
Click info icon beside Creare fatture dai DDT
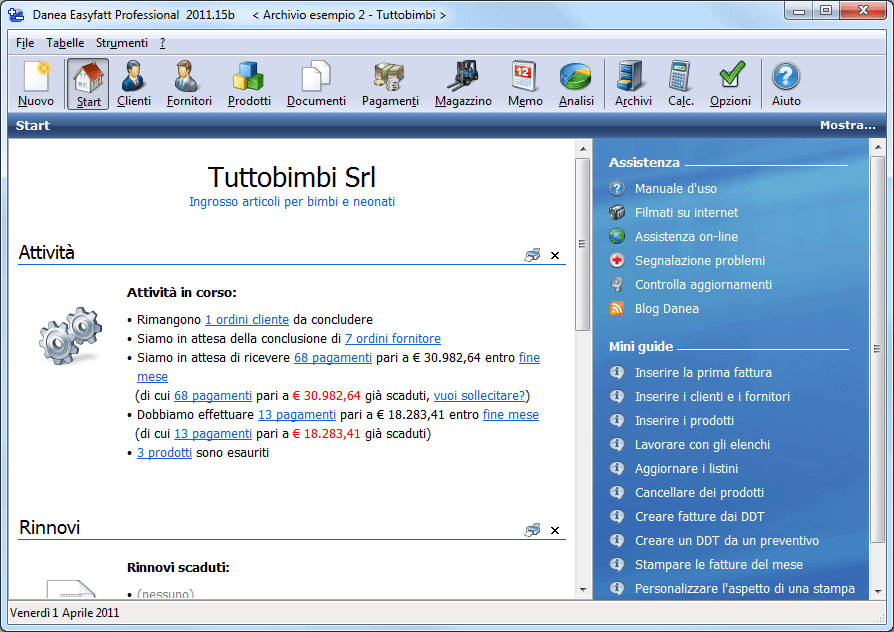point(617,516)
